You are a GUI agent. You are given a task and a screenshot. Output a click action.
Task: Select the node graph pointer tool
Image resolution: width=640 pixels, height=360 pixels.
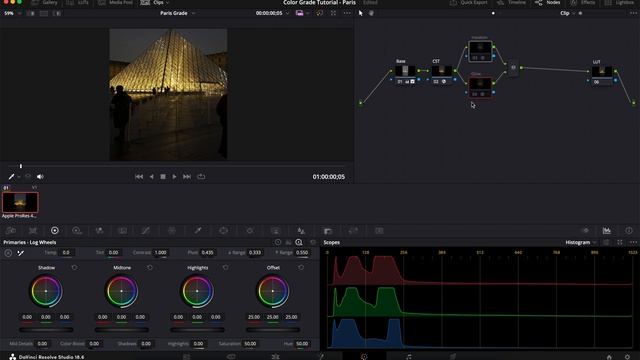coord(360,13)
